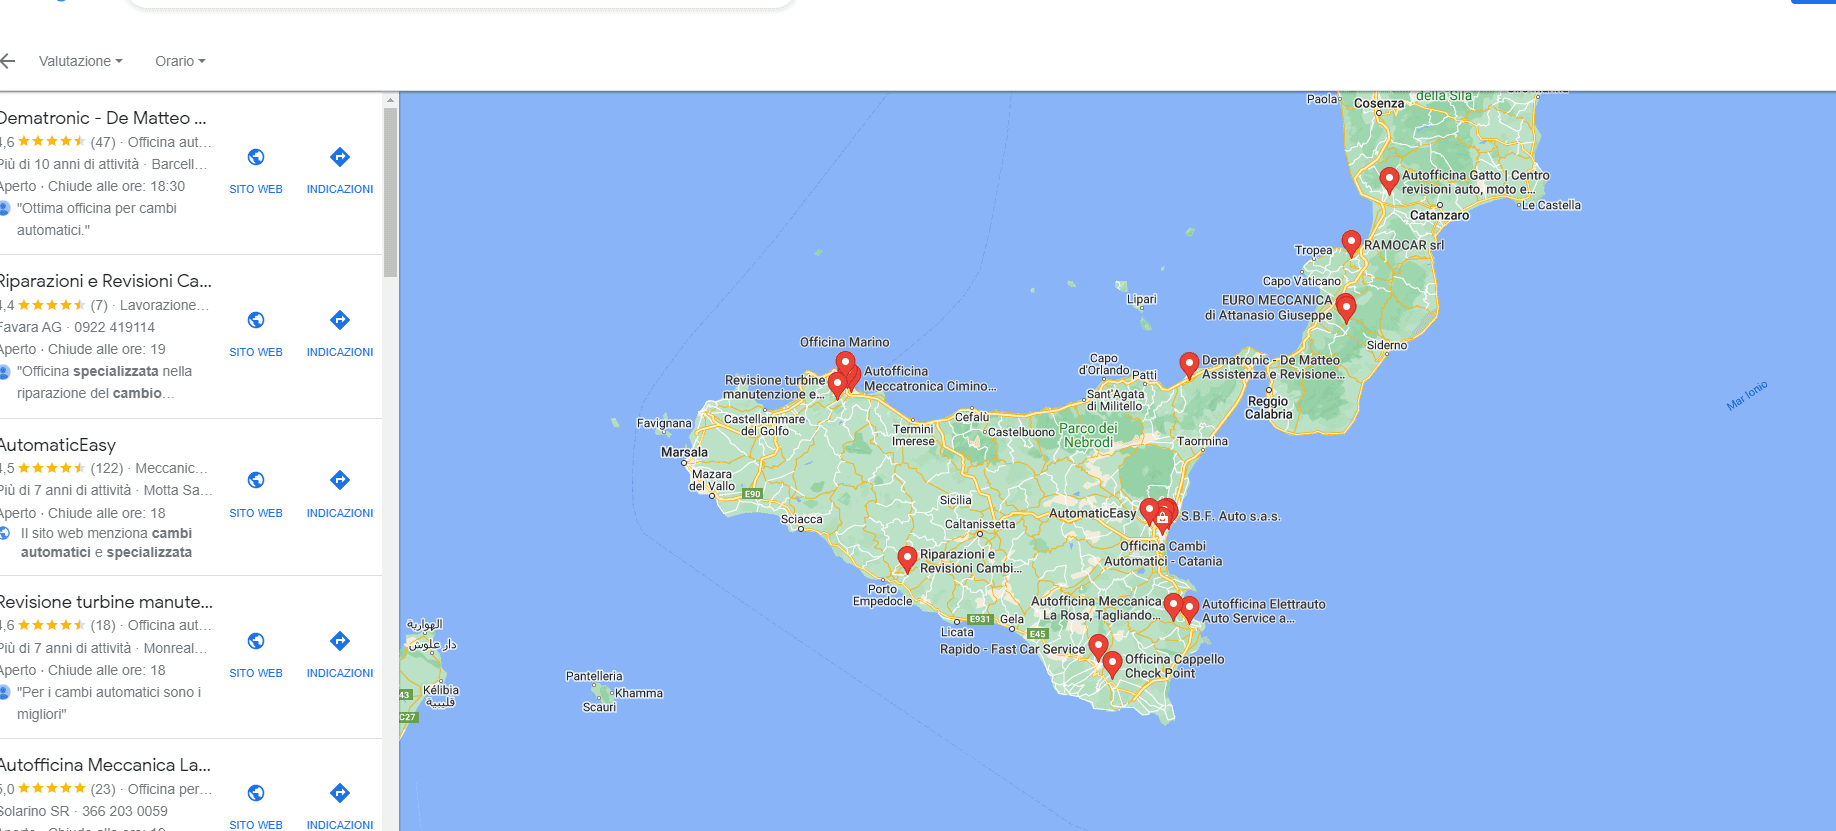Click the Lipari island label
The image size is (1836, 831).
click(x=1142, y=300)
